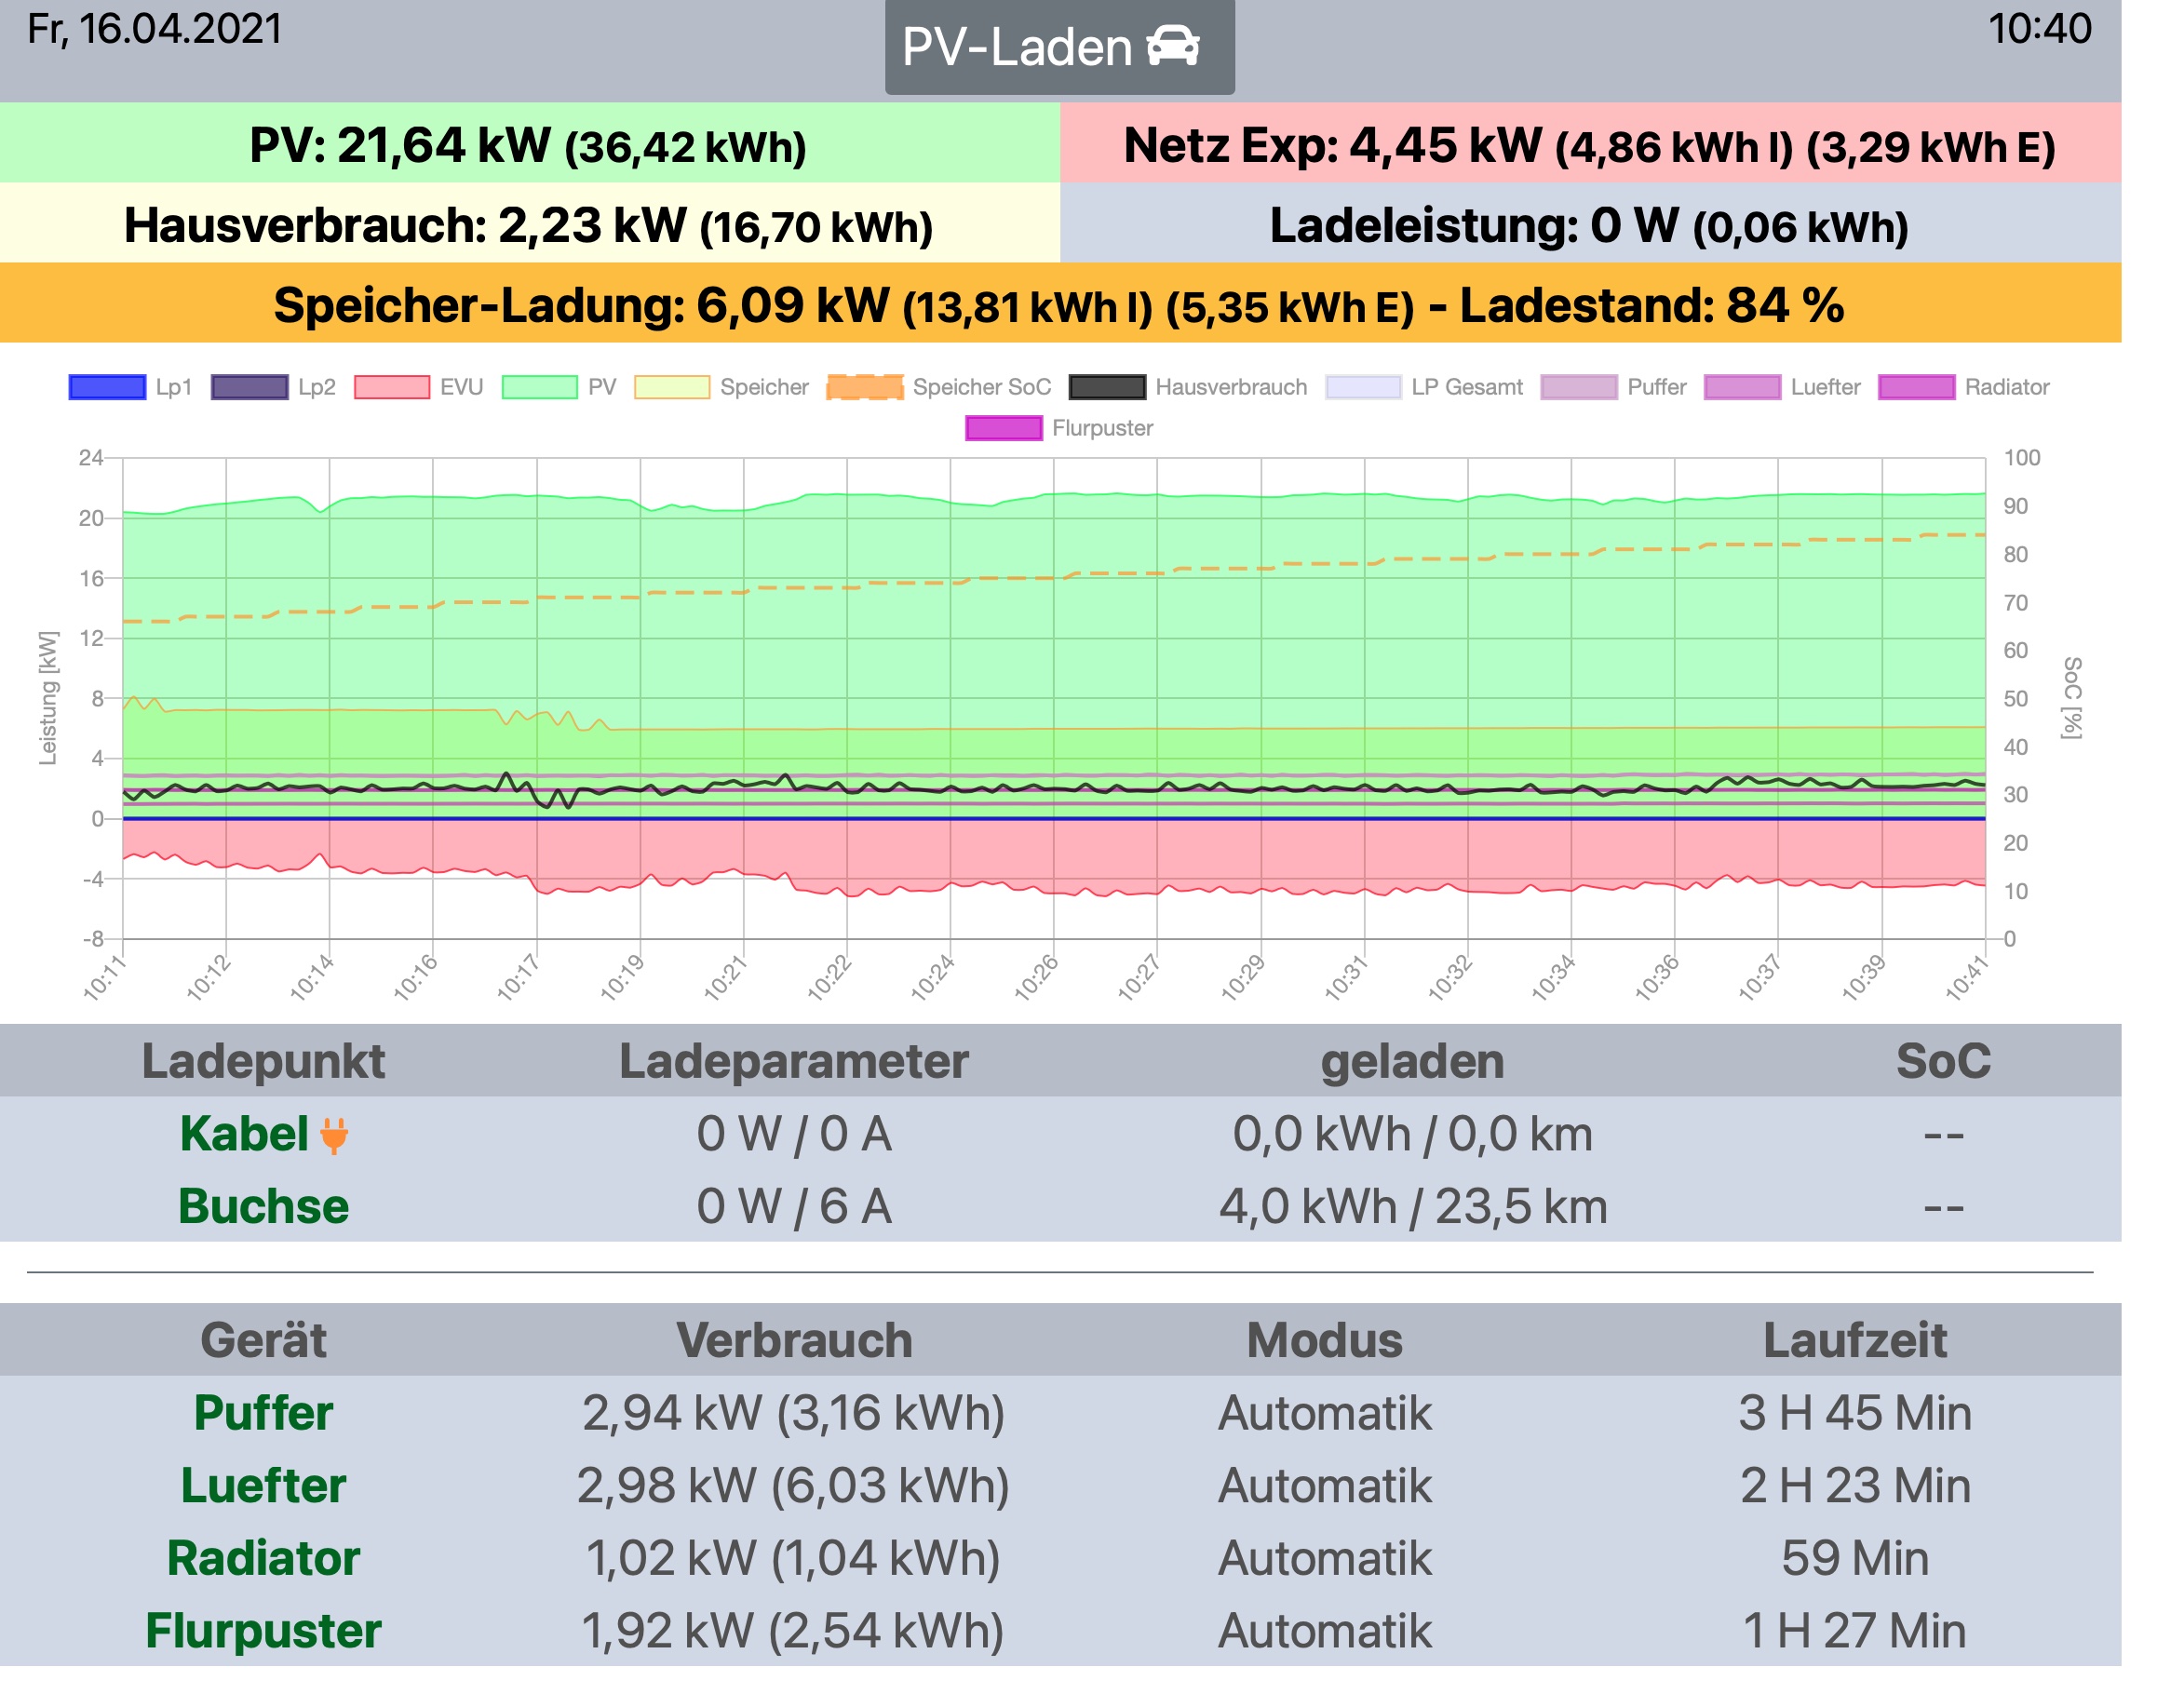The height and width of the screenshot is (1694, 2184).
Task: Toggle Flurpuster legend entry
Action: [x=1003, y=428]
